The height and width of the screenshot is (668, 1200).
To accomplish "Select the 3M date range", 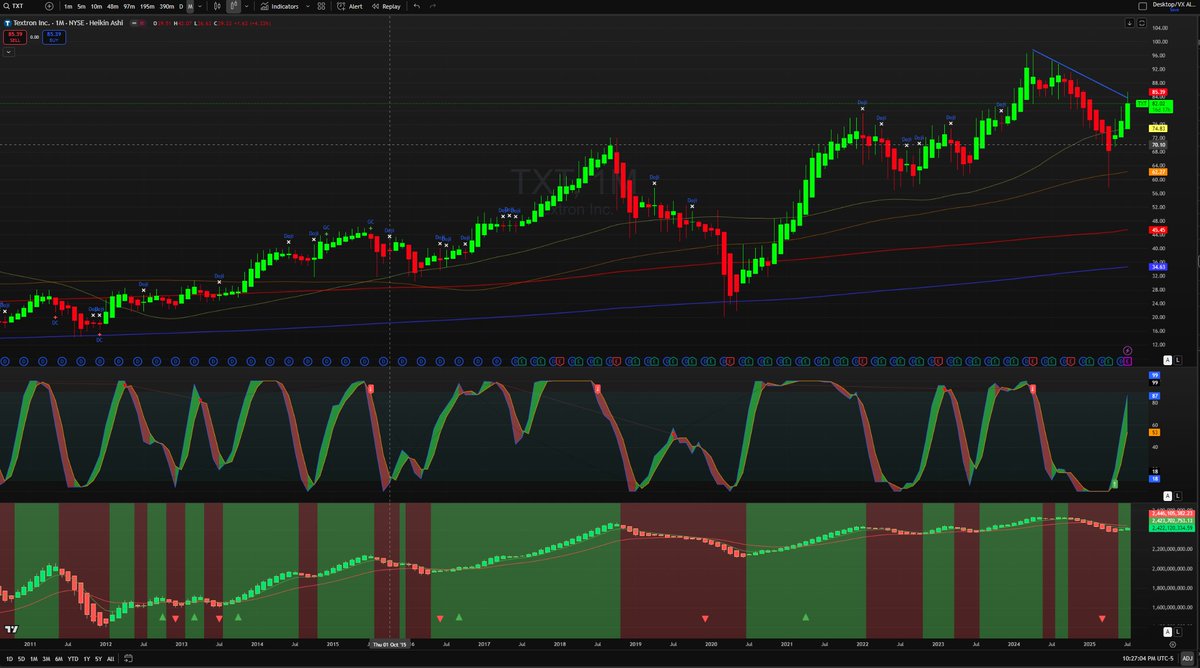I will coord(47,660).
